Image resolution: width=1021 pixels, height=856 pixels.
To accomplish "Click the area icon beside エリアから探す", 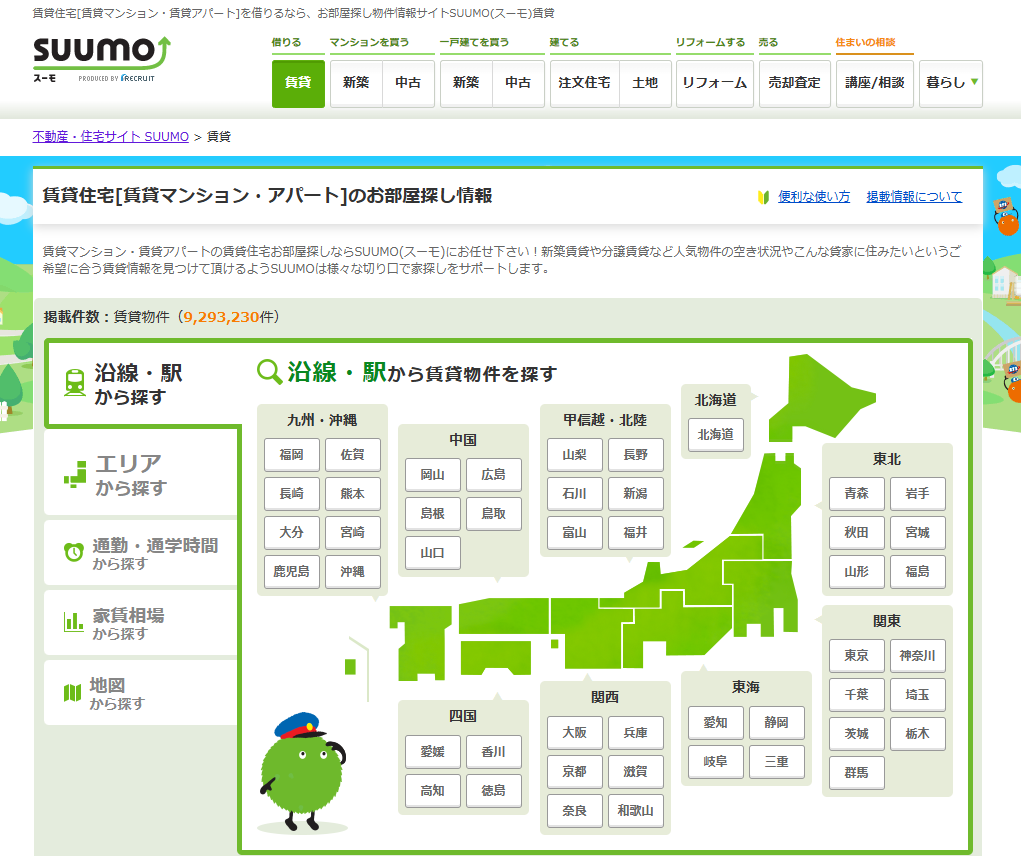I will [75, 474].
